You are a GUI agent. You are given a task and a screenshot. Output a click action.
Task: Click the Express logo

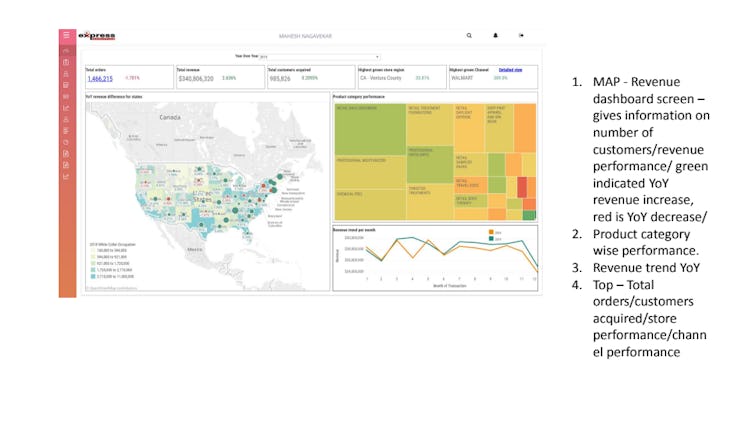click(97, 35)
